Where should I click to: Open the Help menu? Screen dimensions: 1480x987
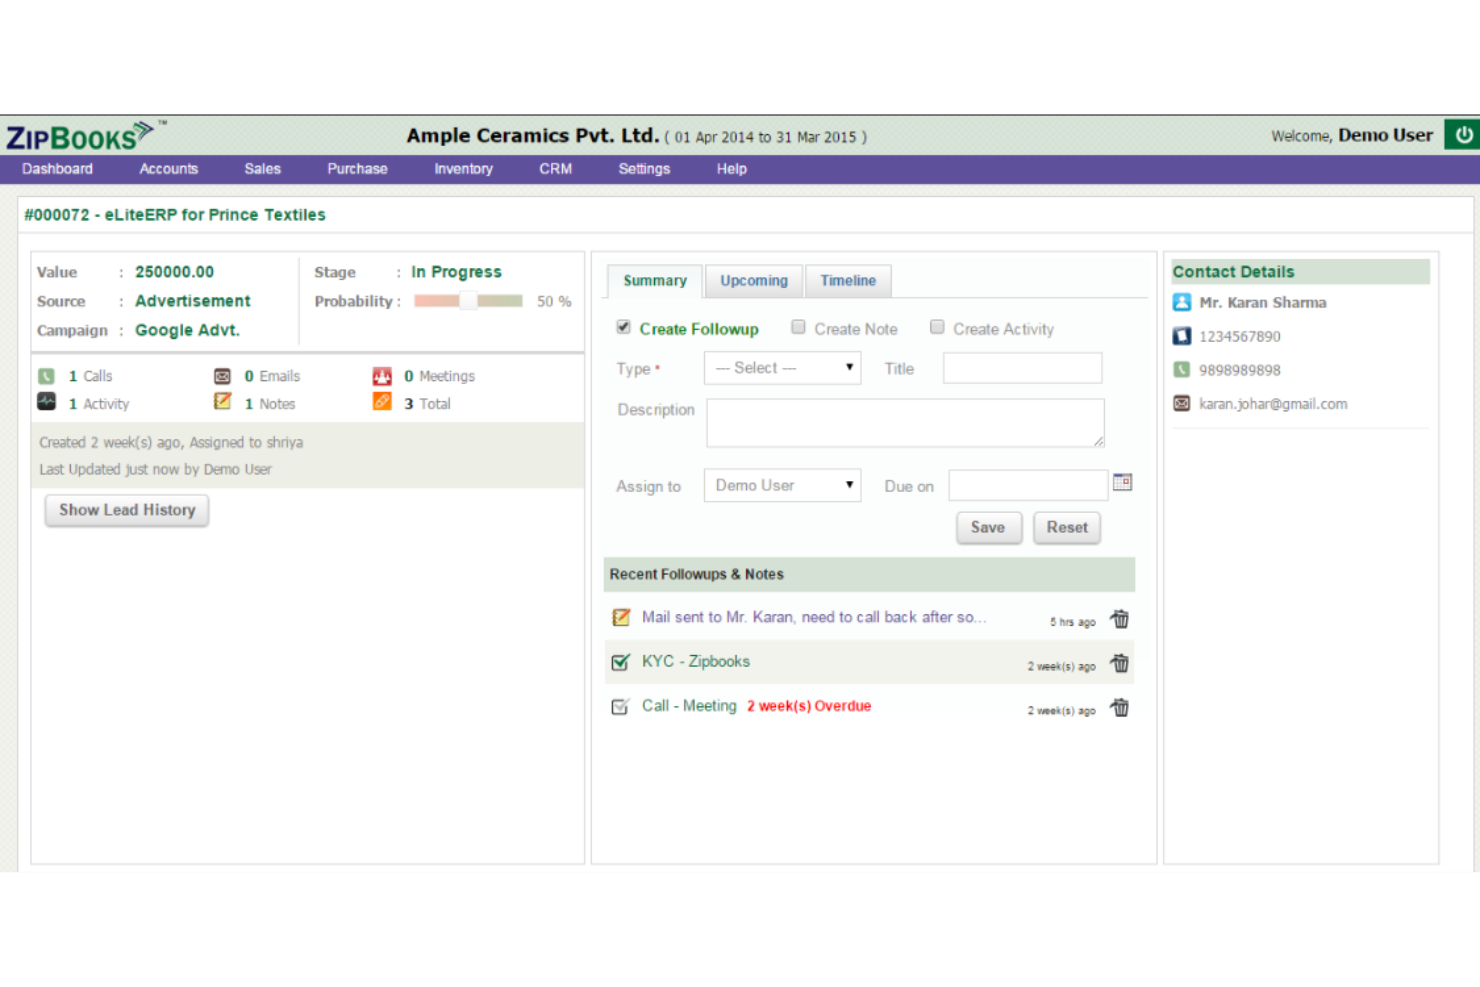(x=731, y=169)
